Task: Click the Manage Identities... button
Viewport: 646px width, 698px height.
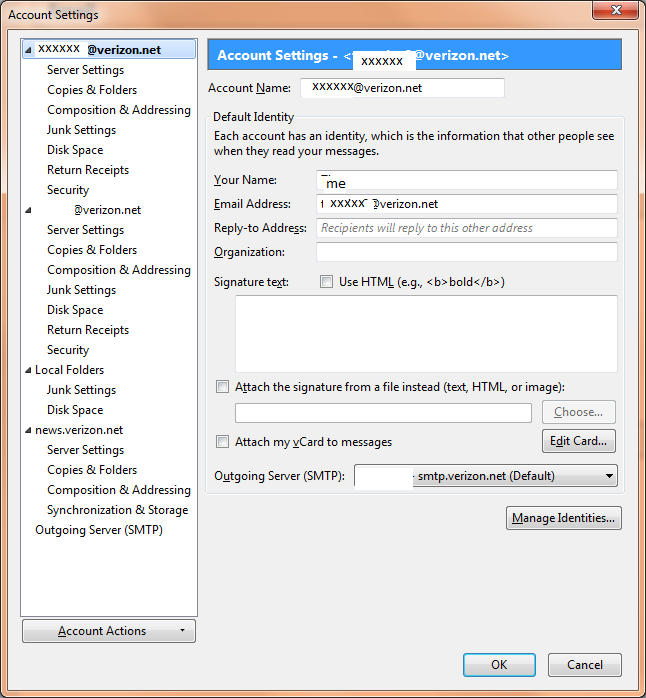Action: (563, 518)
